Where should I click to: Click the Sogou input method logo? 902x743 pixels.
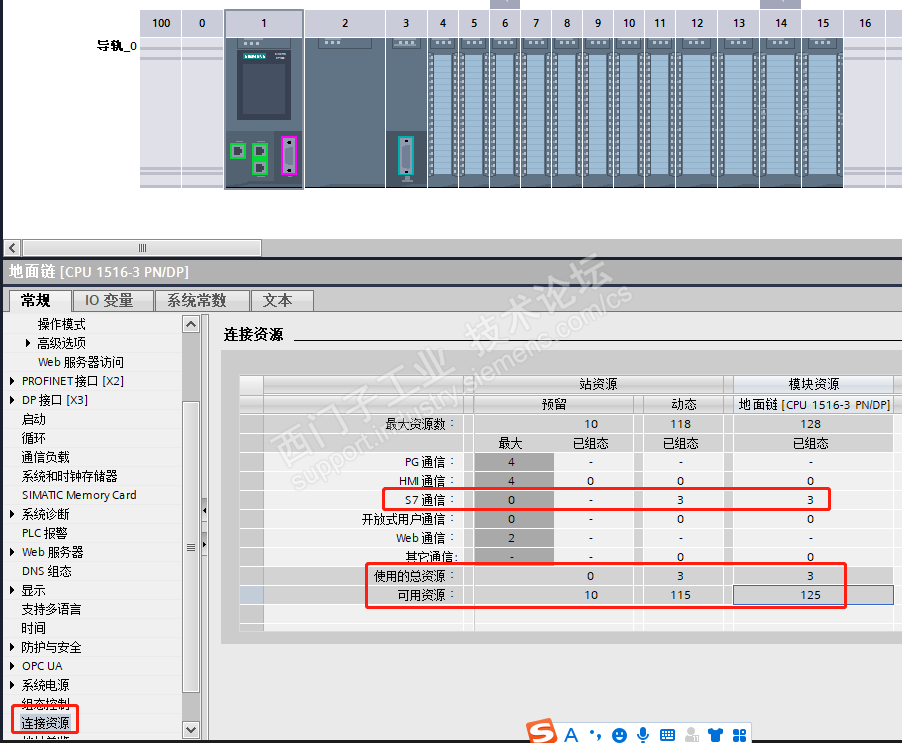pyautogui.click(x=541, y=731)
